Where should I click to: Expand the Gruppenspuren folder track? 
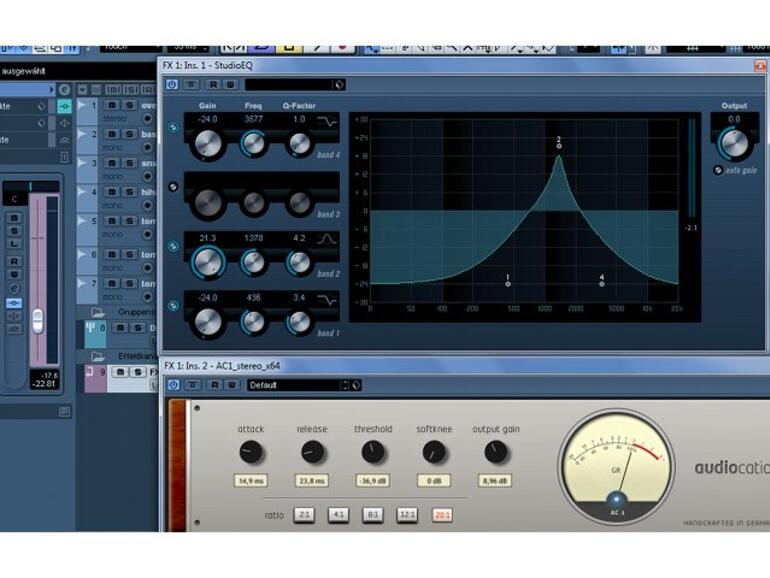click(x=97, y=312)
